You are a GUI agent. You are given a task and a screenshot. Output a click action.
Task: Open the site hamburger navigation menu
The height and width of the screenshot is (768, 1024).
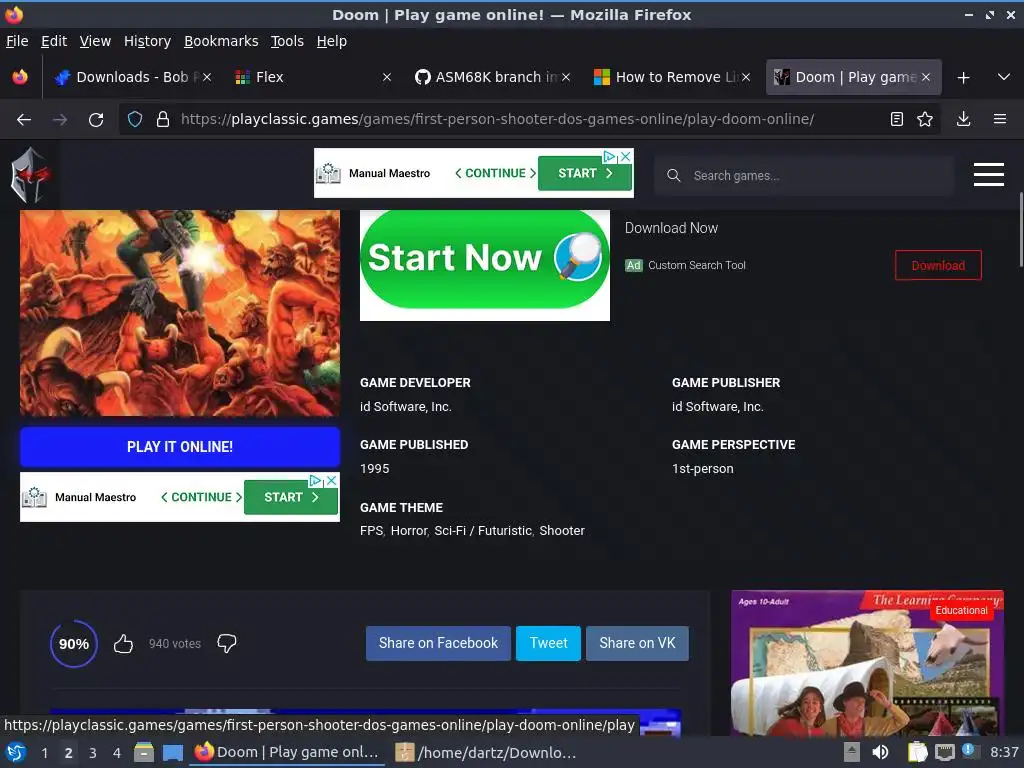coord(989,174)
